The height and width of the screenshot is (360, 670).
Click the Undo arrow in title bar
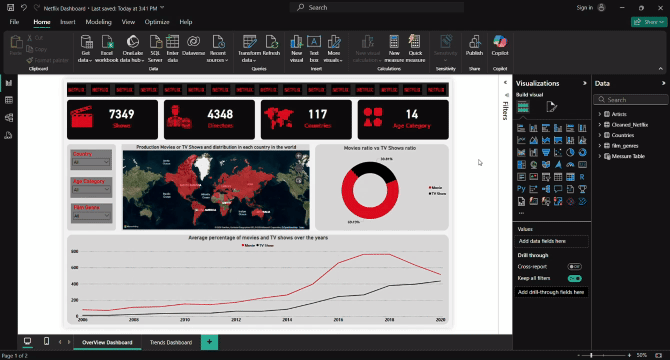pos(24,8)
